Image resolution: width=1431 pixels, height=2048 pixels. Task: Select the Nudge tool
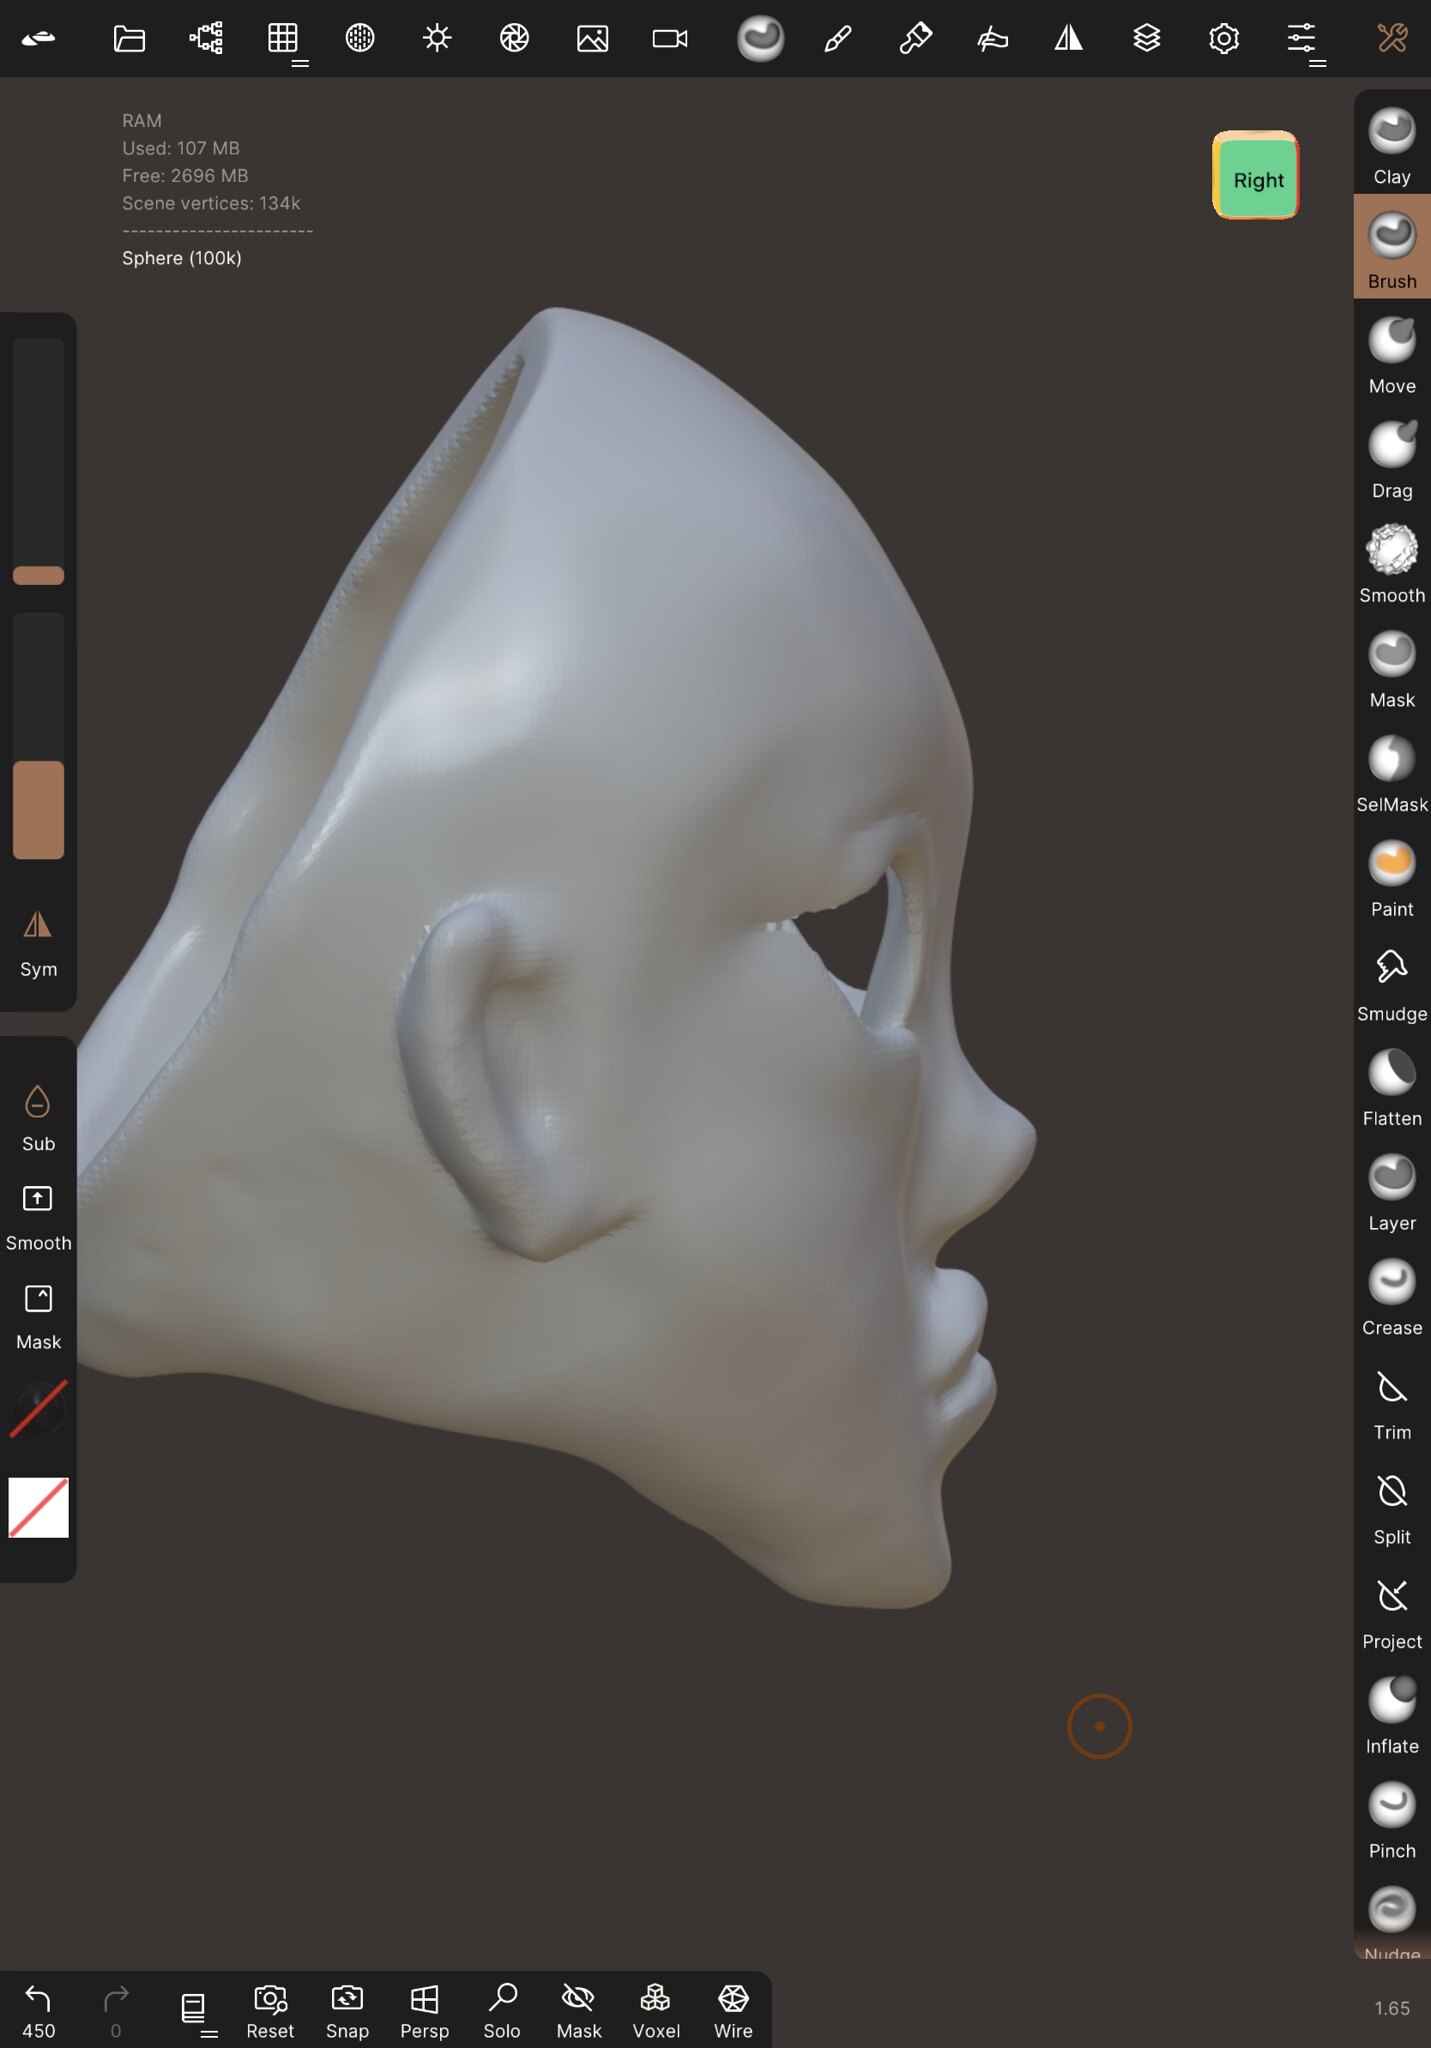pyautogui.click(x=1392, y=1920)
